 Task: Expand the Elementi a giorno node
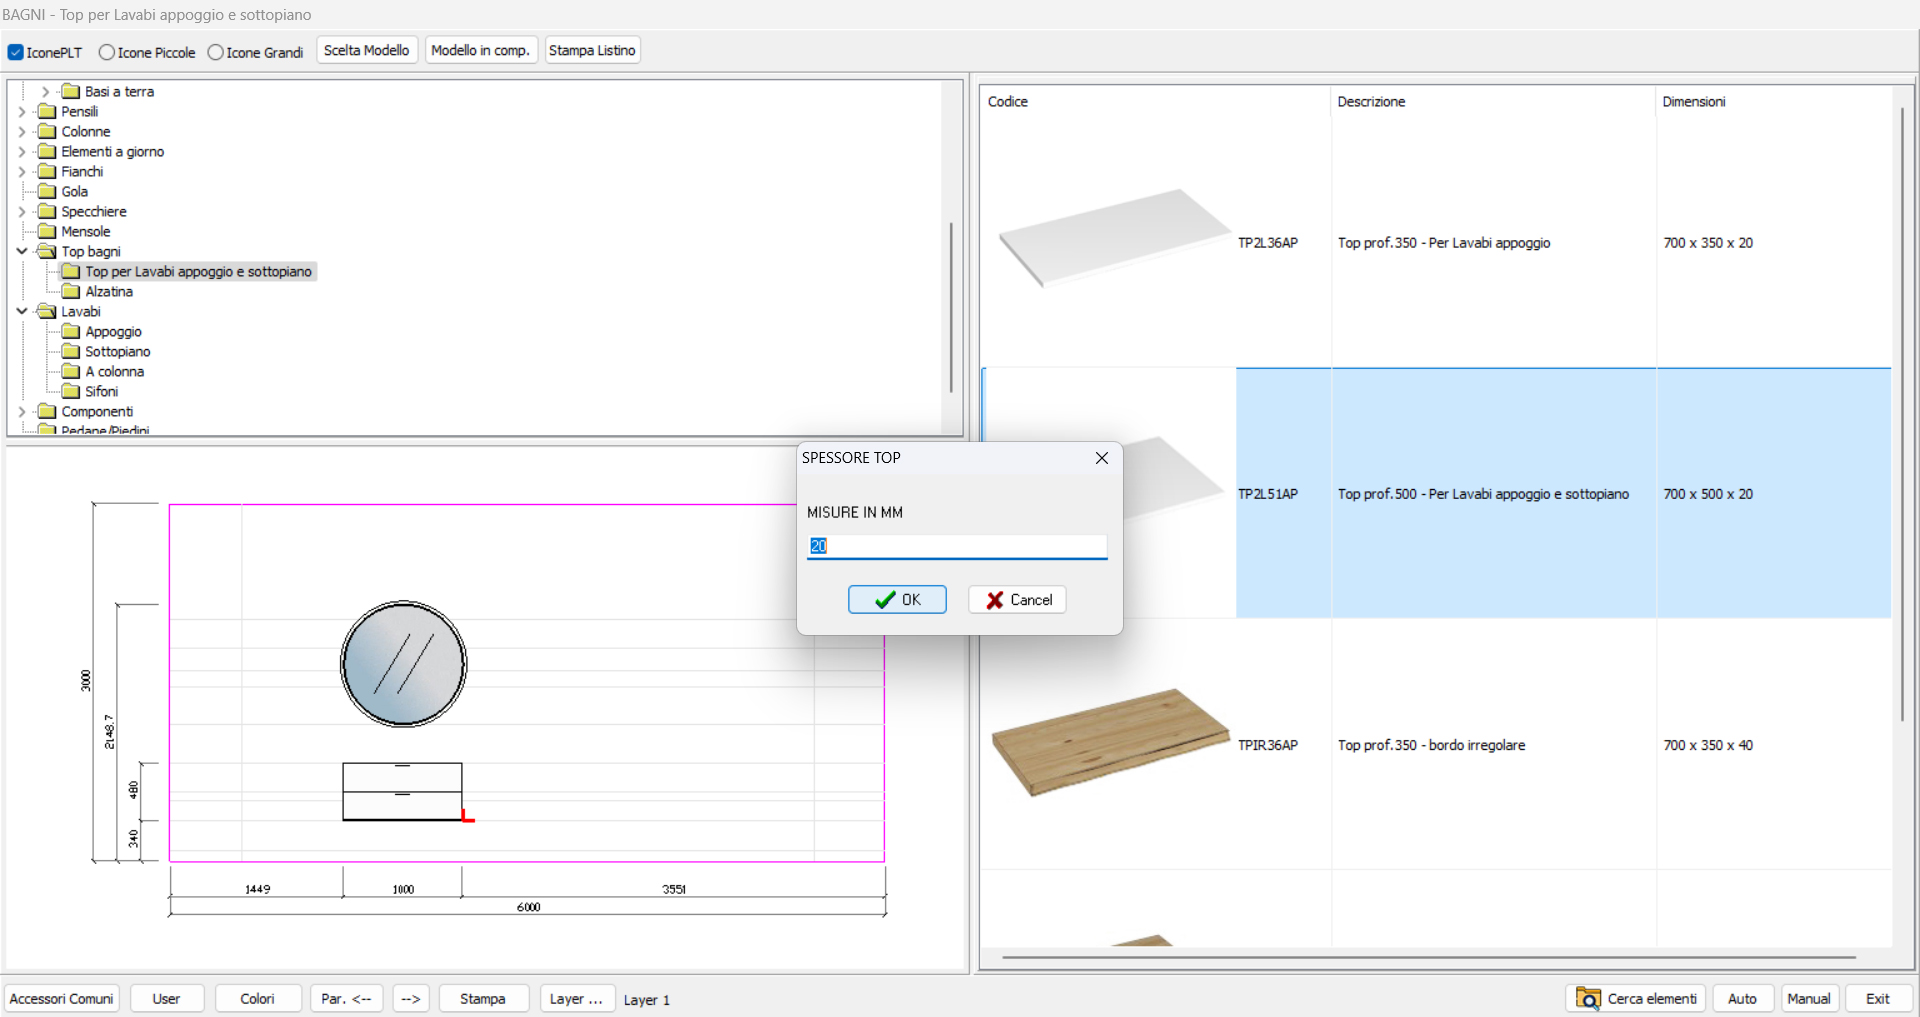click(22, 152)
